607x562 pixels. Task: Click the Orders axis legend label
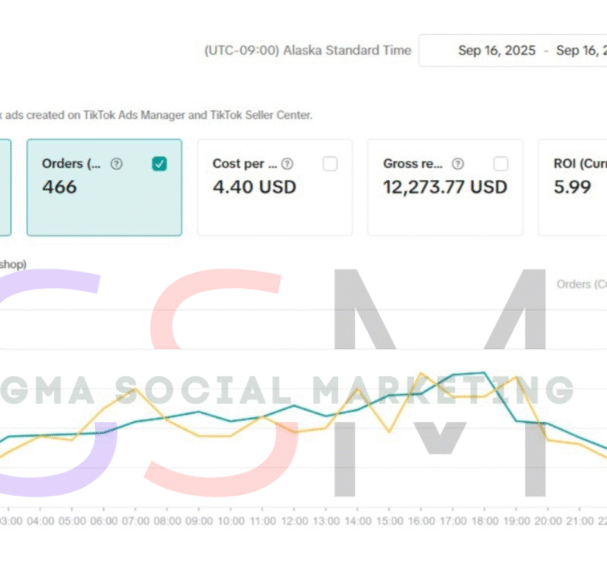pyautogui.click(x=581, y=284)
